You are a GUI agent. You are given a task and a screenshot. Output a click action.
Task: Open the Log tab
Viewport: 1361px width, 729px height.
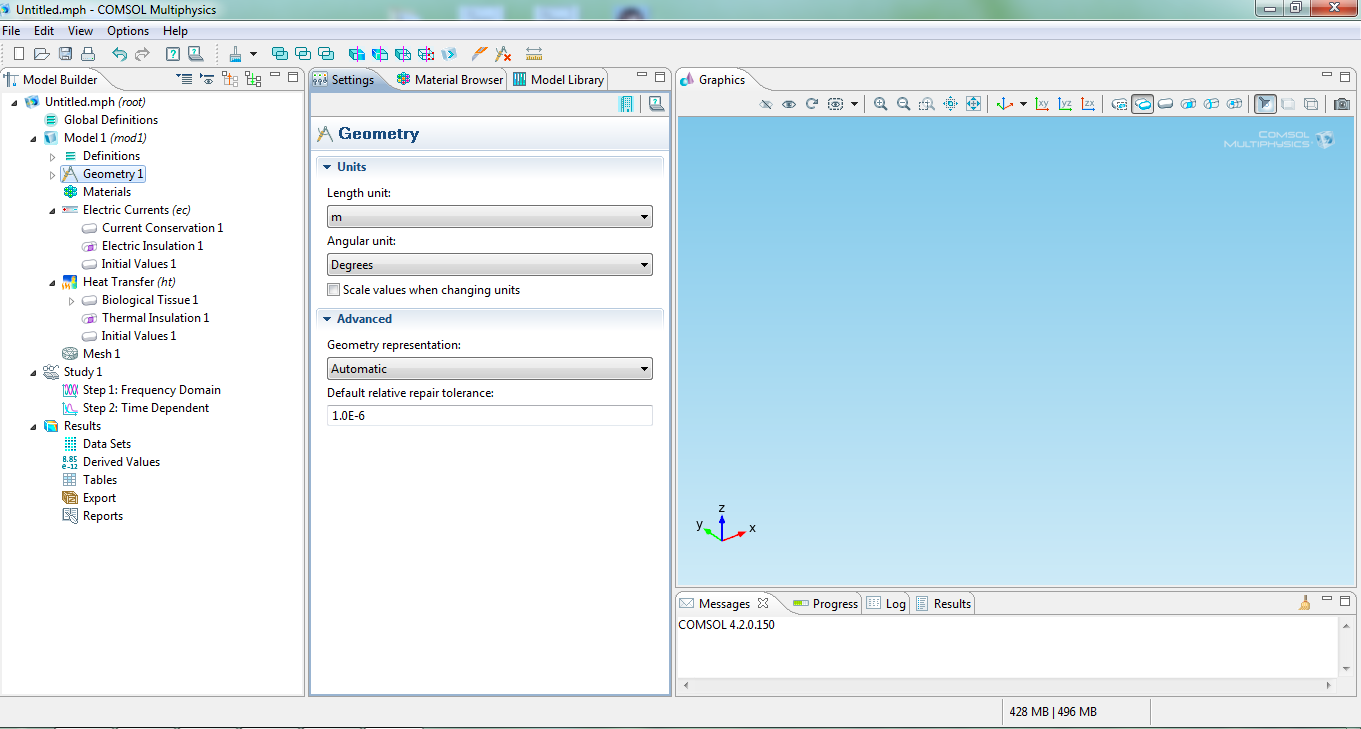coord(886,604)
